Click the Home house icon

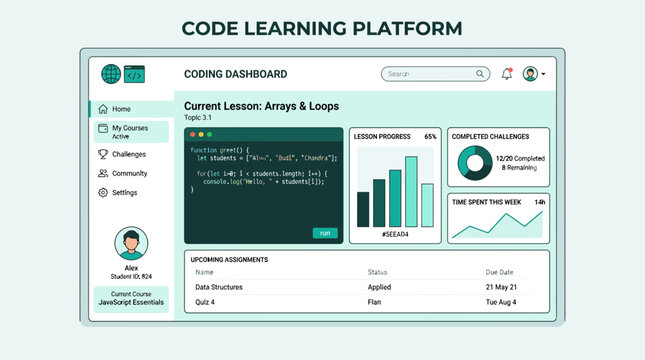(103, 109)
